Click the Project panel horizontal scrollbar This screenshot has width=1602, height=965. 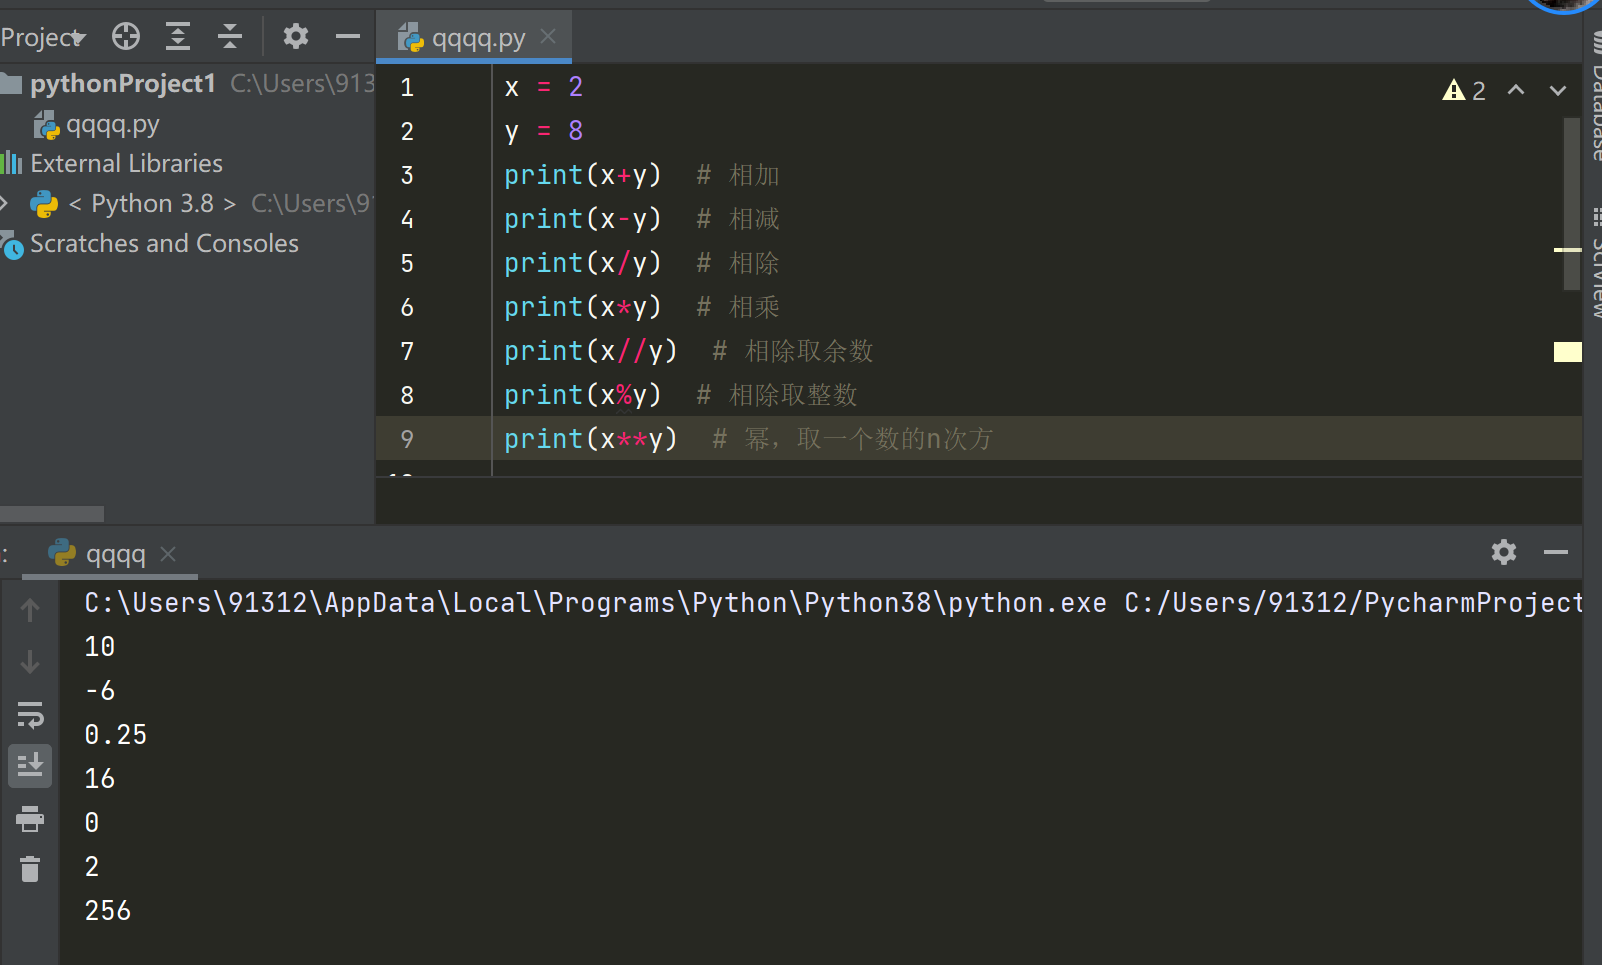click(x=52, y=514)
